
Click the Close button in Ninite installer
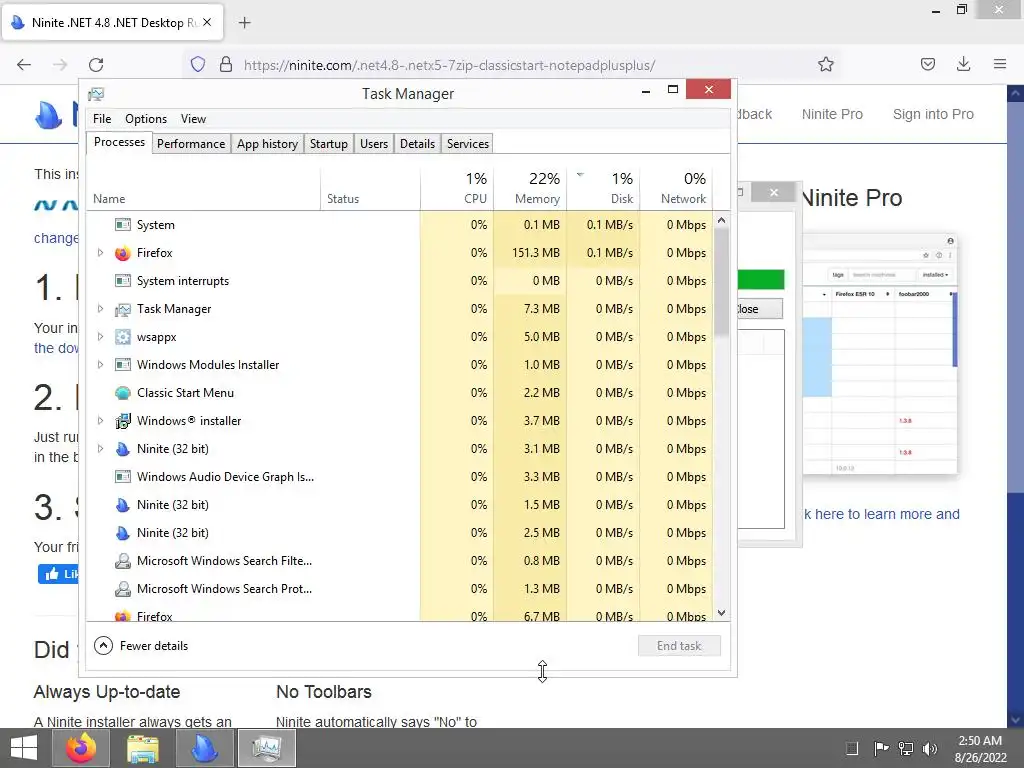click(x=760, y=309)
